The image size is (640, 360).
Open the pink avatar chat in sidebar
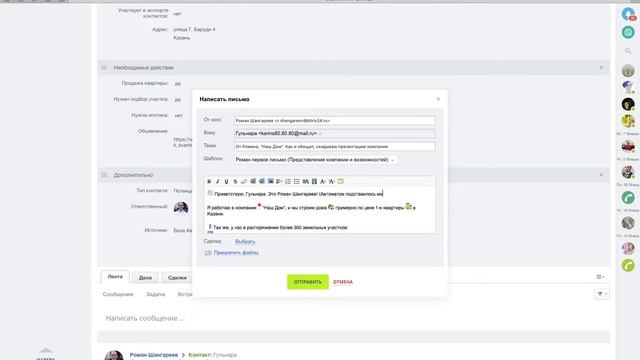coord(628,248)
